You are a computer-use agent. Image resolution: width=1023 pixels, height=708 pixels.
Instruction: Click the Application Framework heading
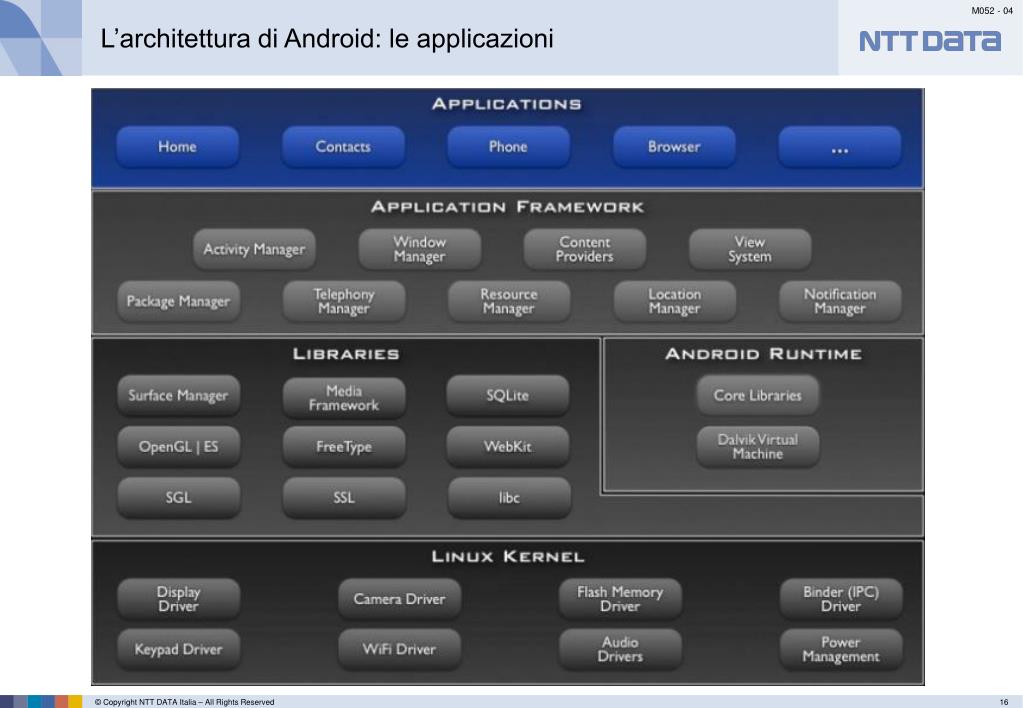point(508,208)
